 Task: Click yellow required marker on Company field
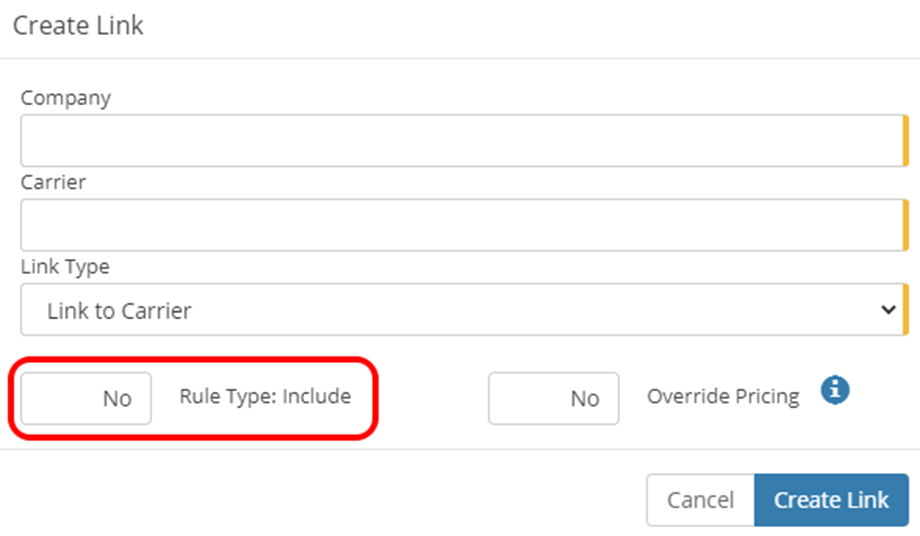(905, 141)
